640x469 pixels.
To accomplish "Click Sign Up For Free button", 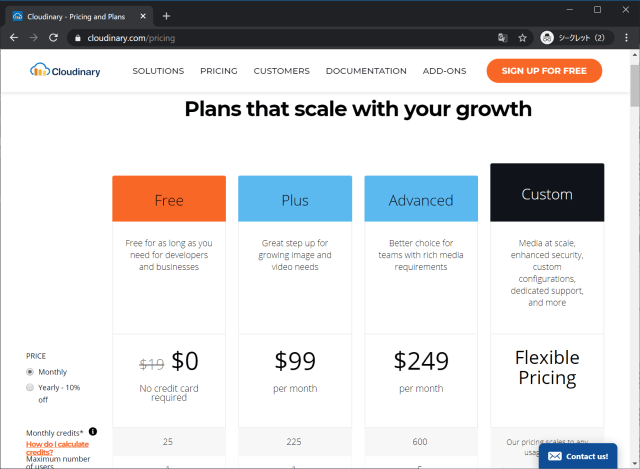I will pyautogui.click(x=544, y=71).
